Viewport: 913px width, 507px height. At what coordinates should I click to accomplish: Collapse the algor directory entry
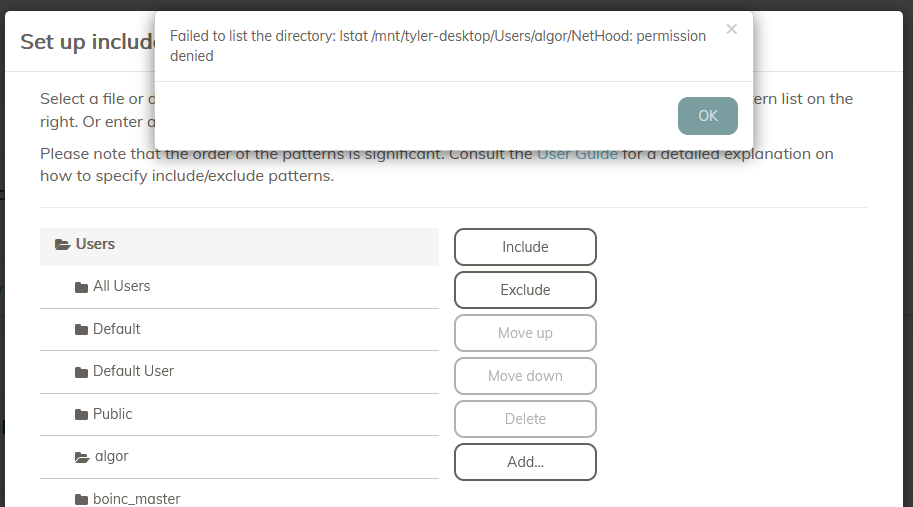[110, 456]
